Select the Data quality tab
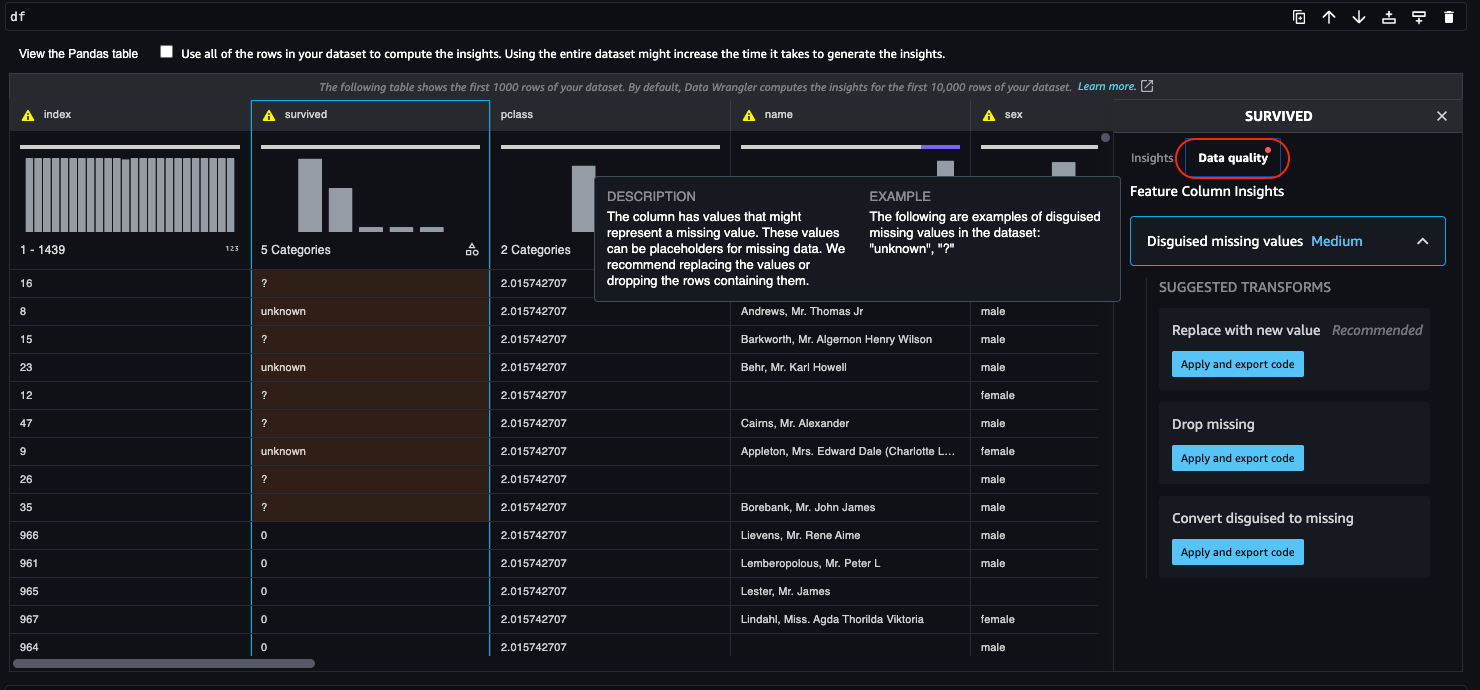The image size is (1480, 690). (x=1232, y=158)
